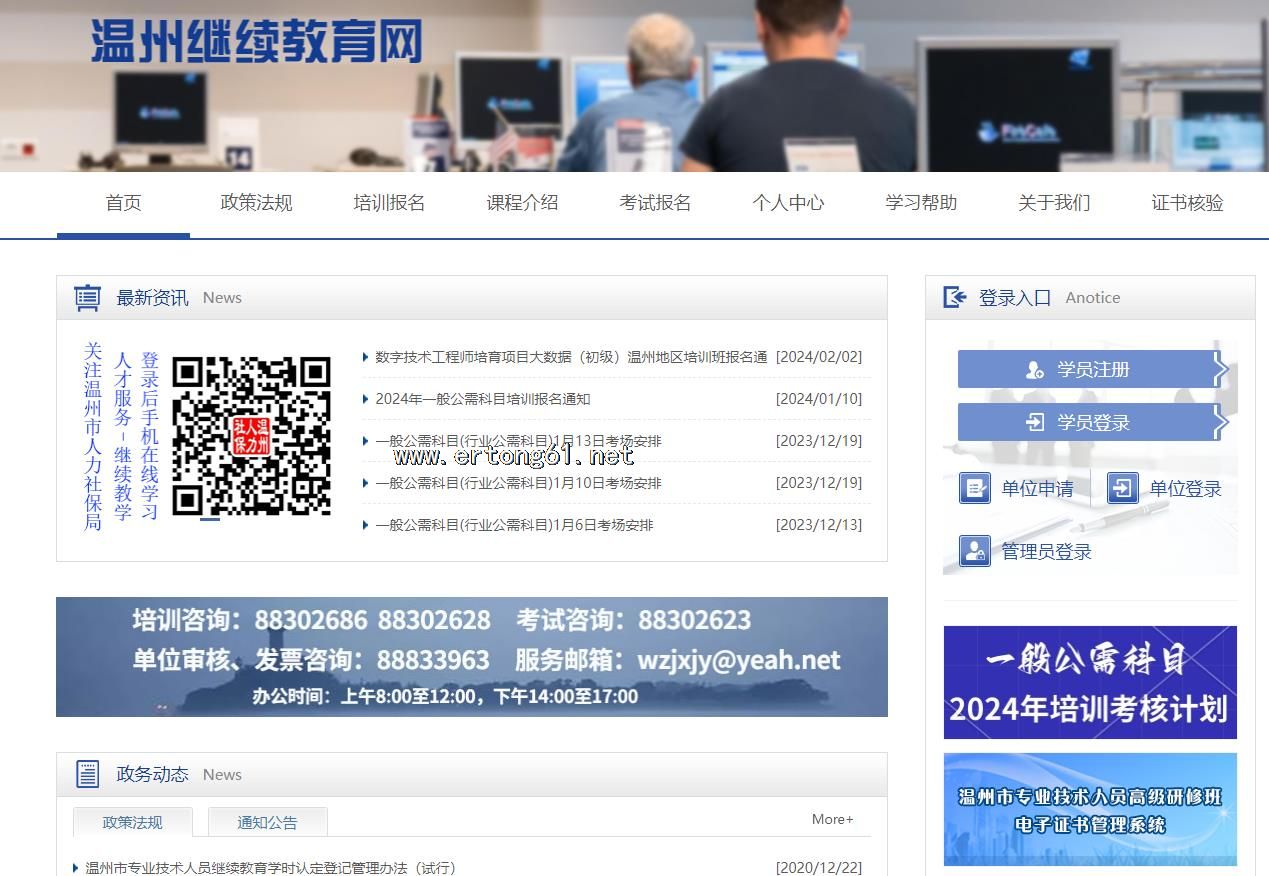
Task: Click the login arrow icon on 学员登录
Action: pos(1034,423)
